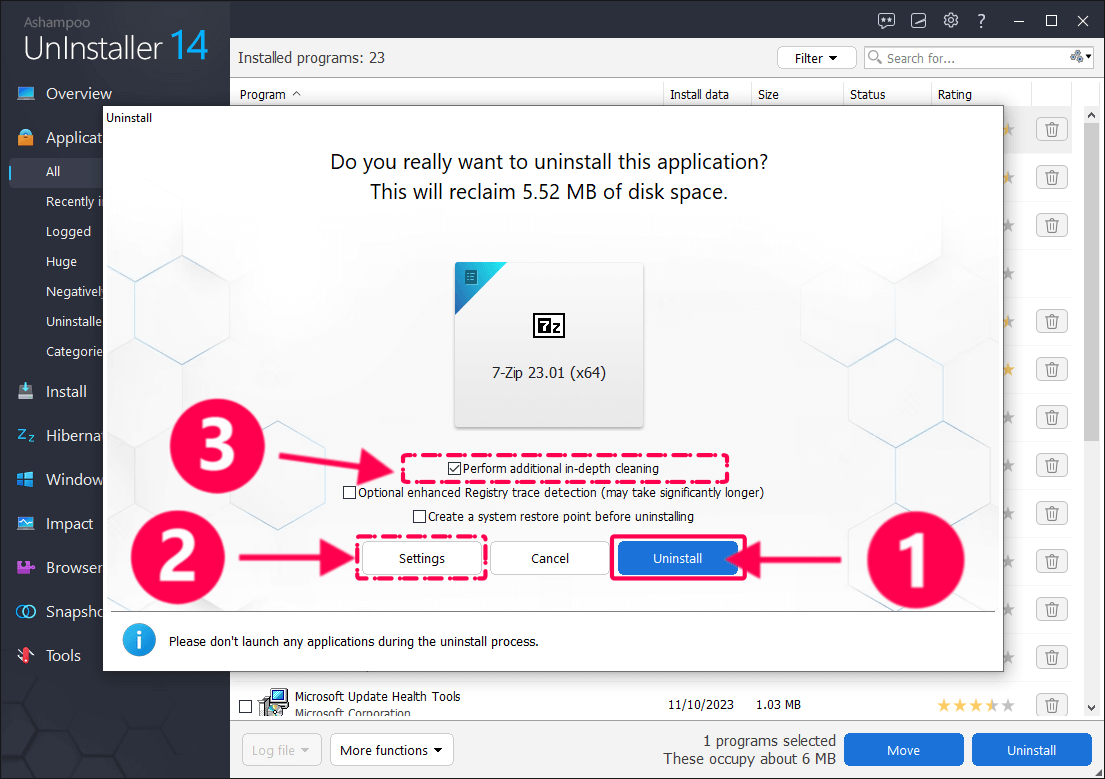Select the Impact sidebar item
This screenshot has width=1105, height=779.
tap(69, 524)
